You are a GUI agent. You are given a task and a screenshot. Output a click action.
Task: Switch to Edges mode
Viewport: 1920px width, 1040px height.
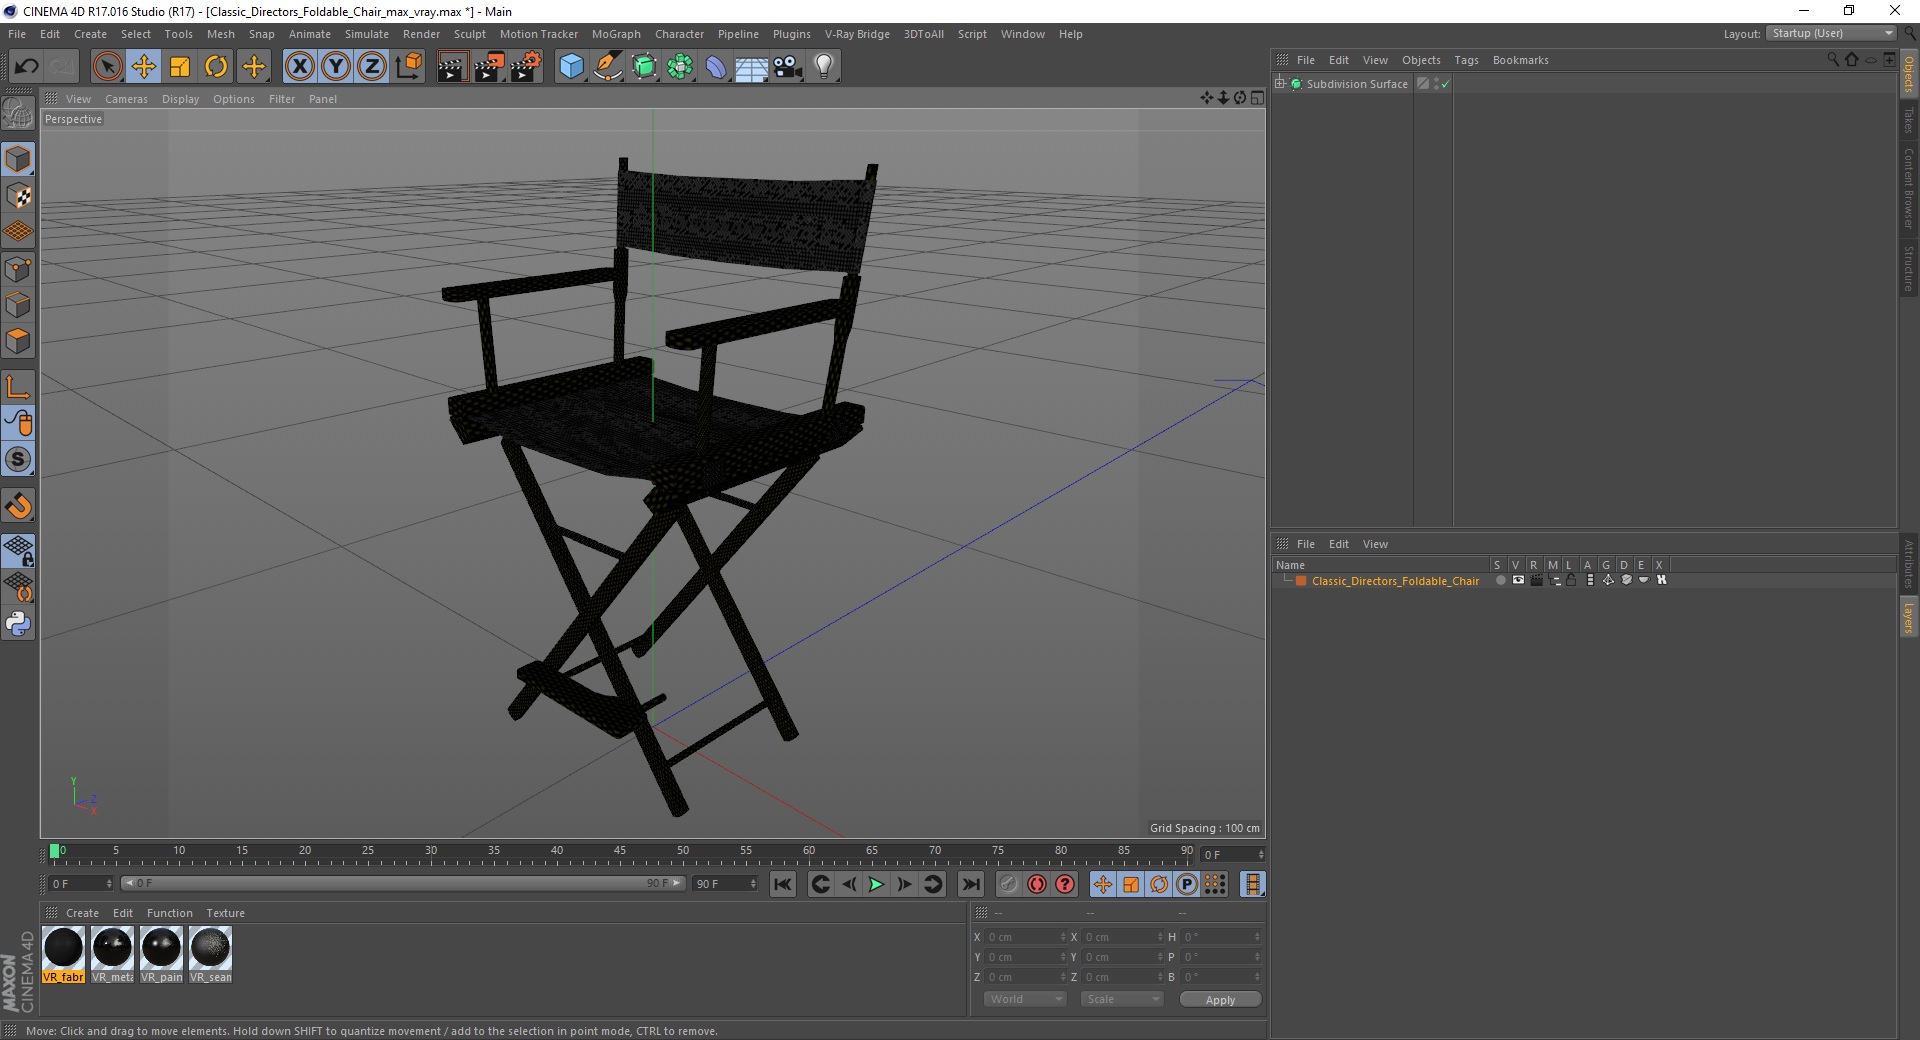click(x=18, y=304)
